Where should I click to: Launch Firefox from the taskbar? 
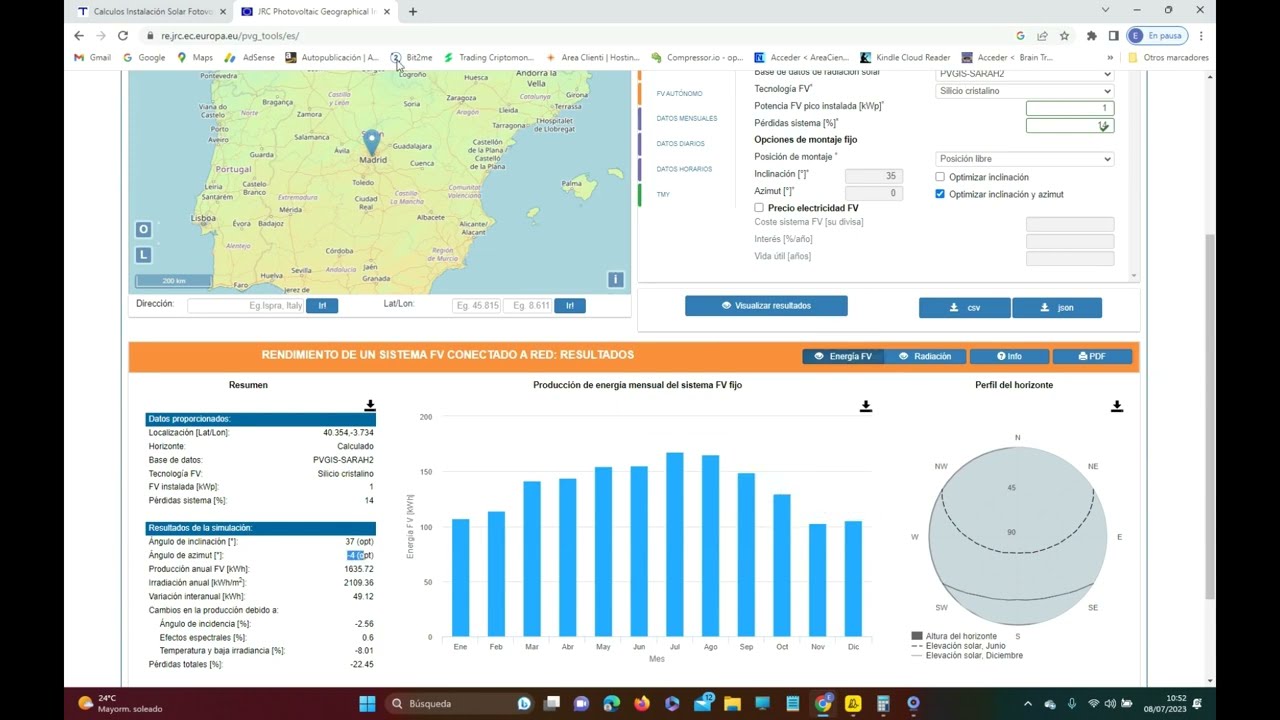pos(642,703)
